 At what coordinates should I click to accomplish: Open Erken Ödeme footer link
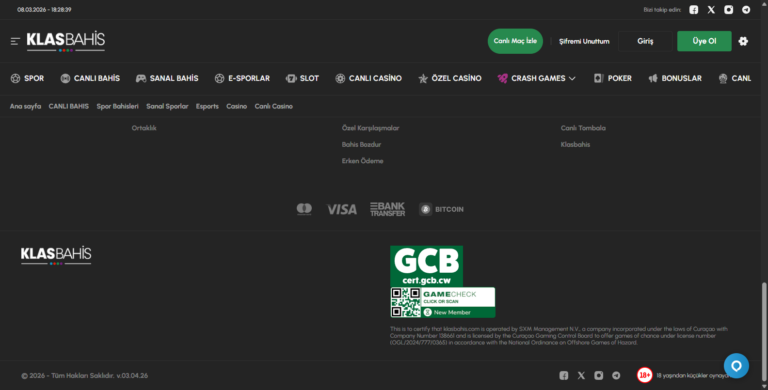362,161
